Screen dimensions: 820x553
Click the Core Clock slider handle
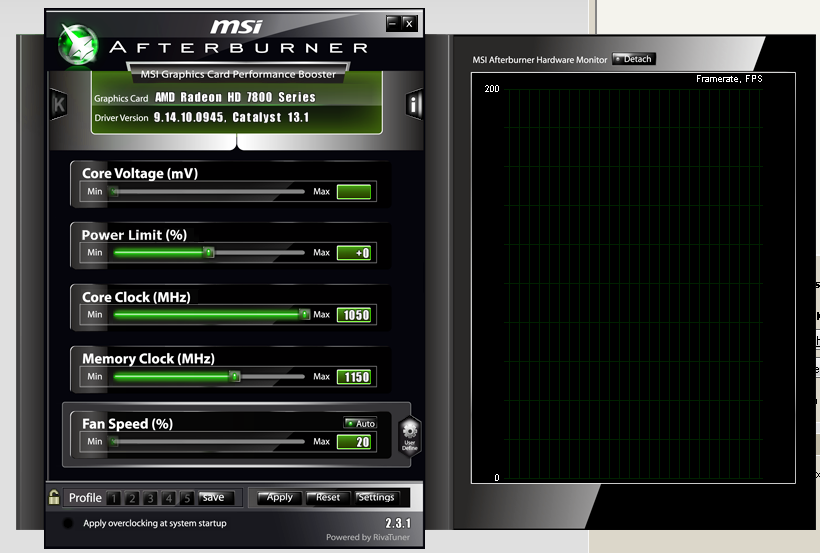304,314
